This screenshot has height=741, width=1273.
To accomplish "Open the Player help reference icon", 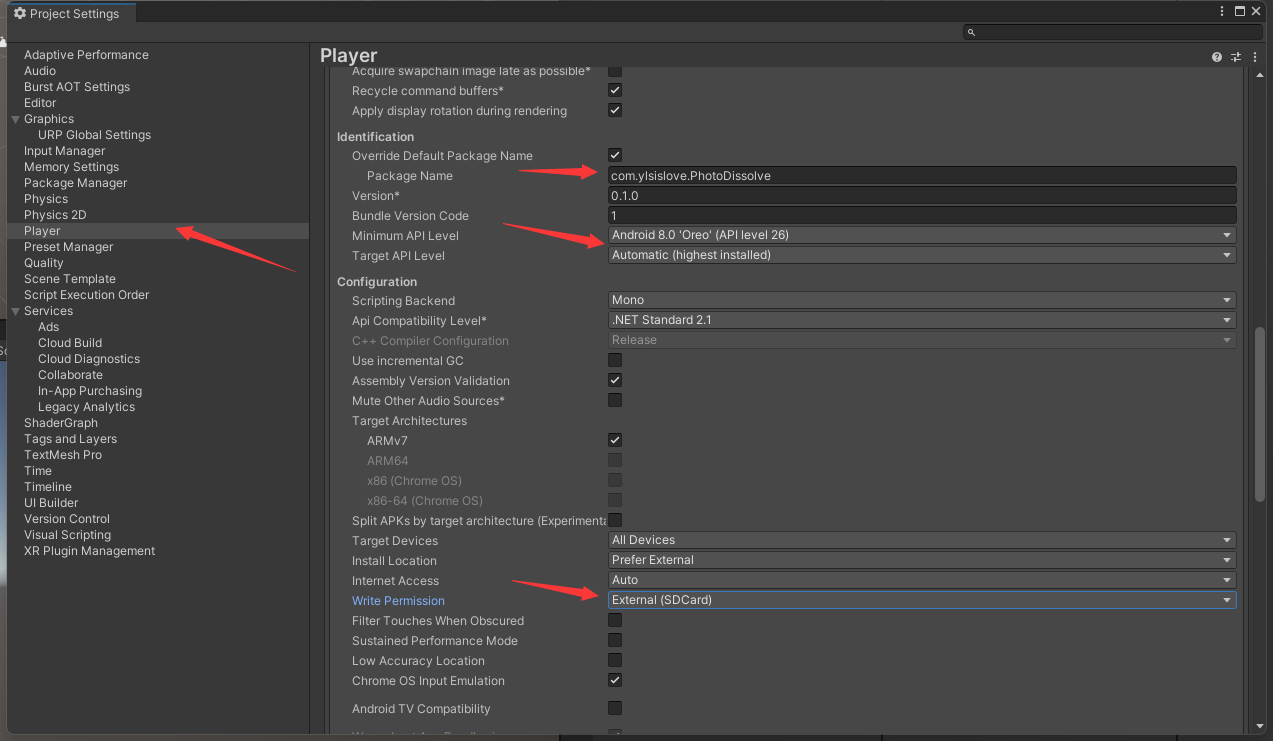I will tap(1216, 58).
